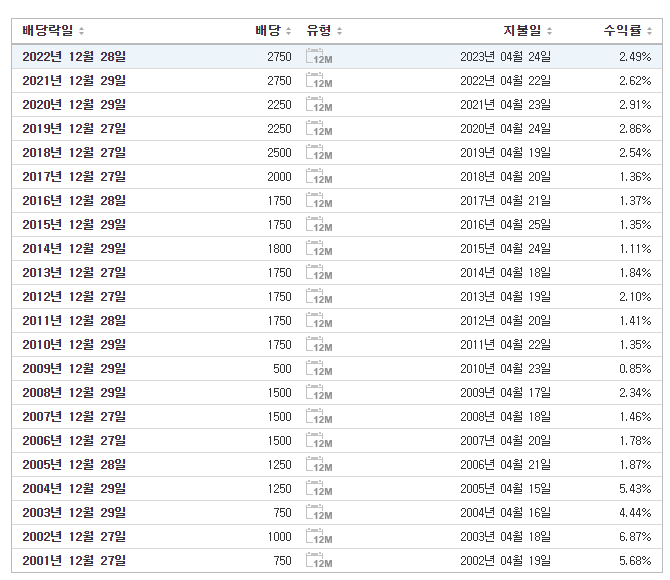The height and width of the screenshot is (580, 670).
Task: Click the 12M calendar icon in 2014년 12월 29일 row
Action: click(319, 249)
